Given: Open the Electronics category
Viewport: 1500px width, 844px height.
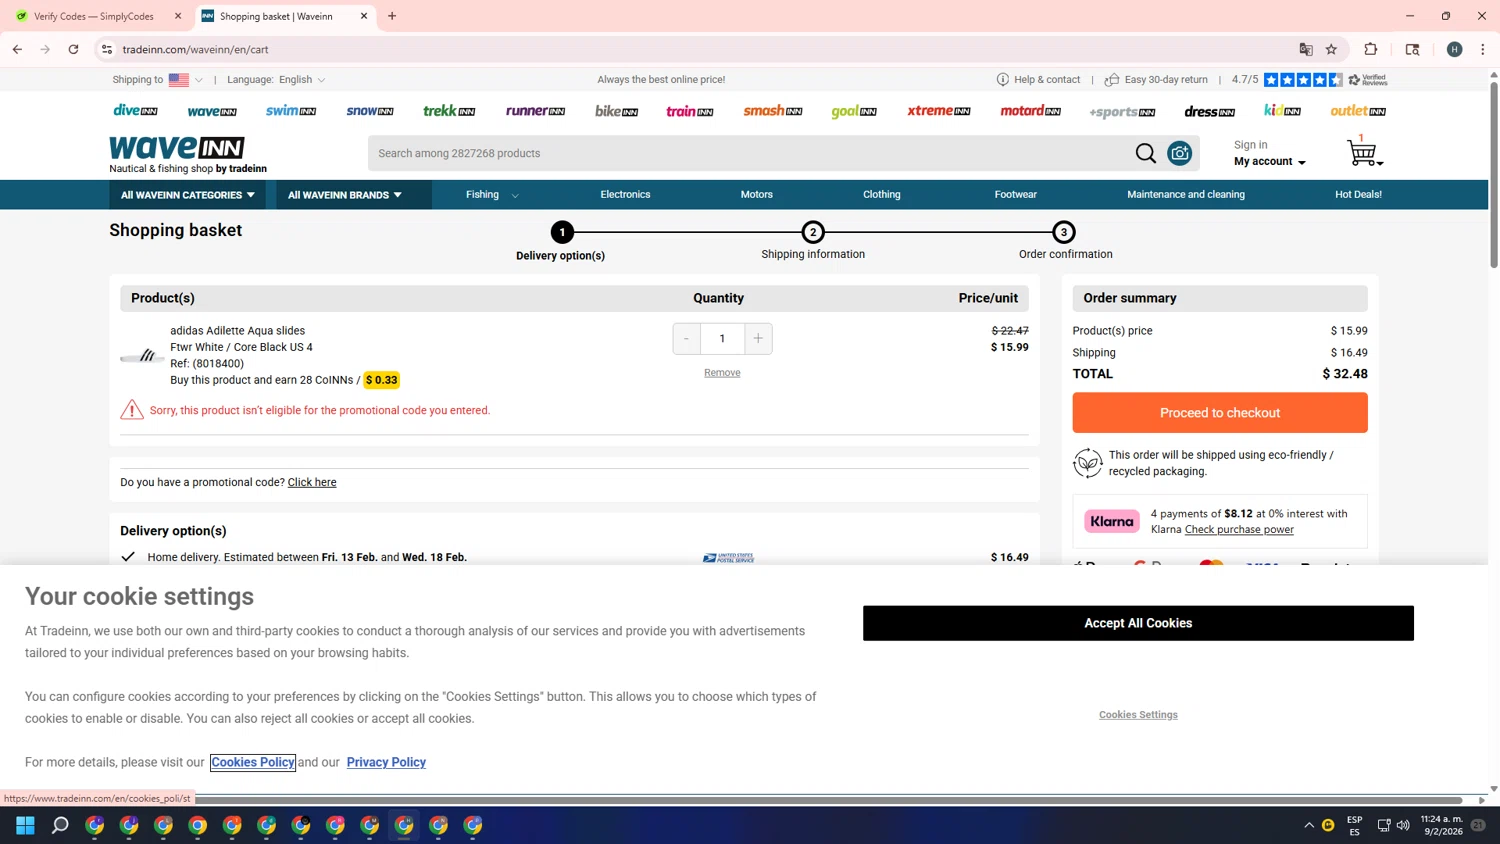Looking at the screenshot, I should point(625,195).
